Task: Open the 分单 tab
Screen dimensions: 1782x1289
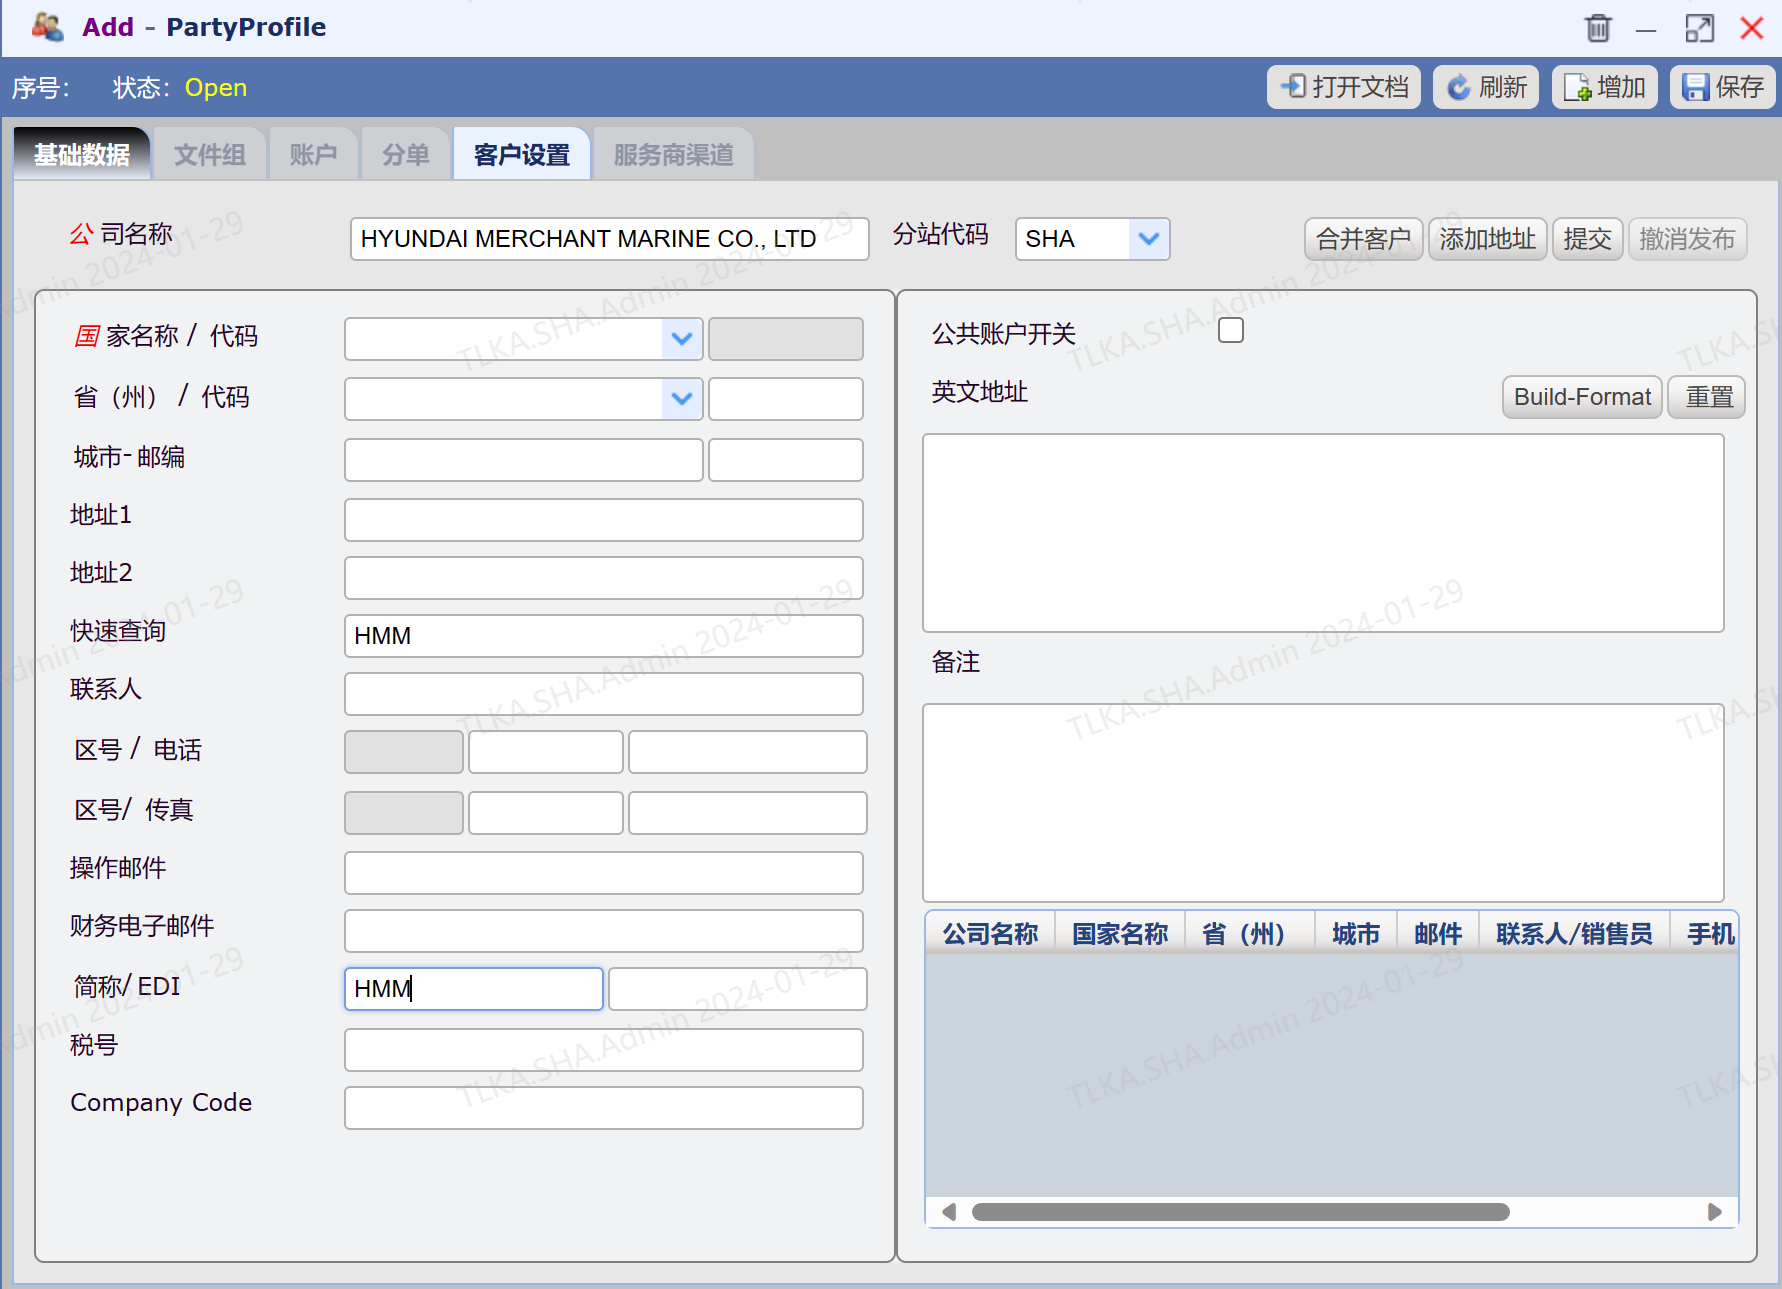Action: [x=406, y=154]
